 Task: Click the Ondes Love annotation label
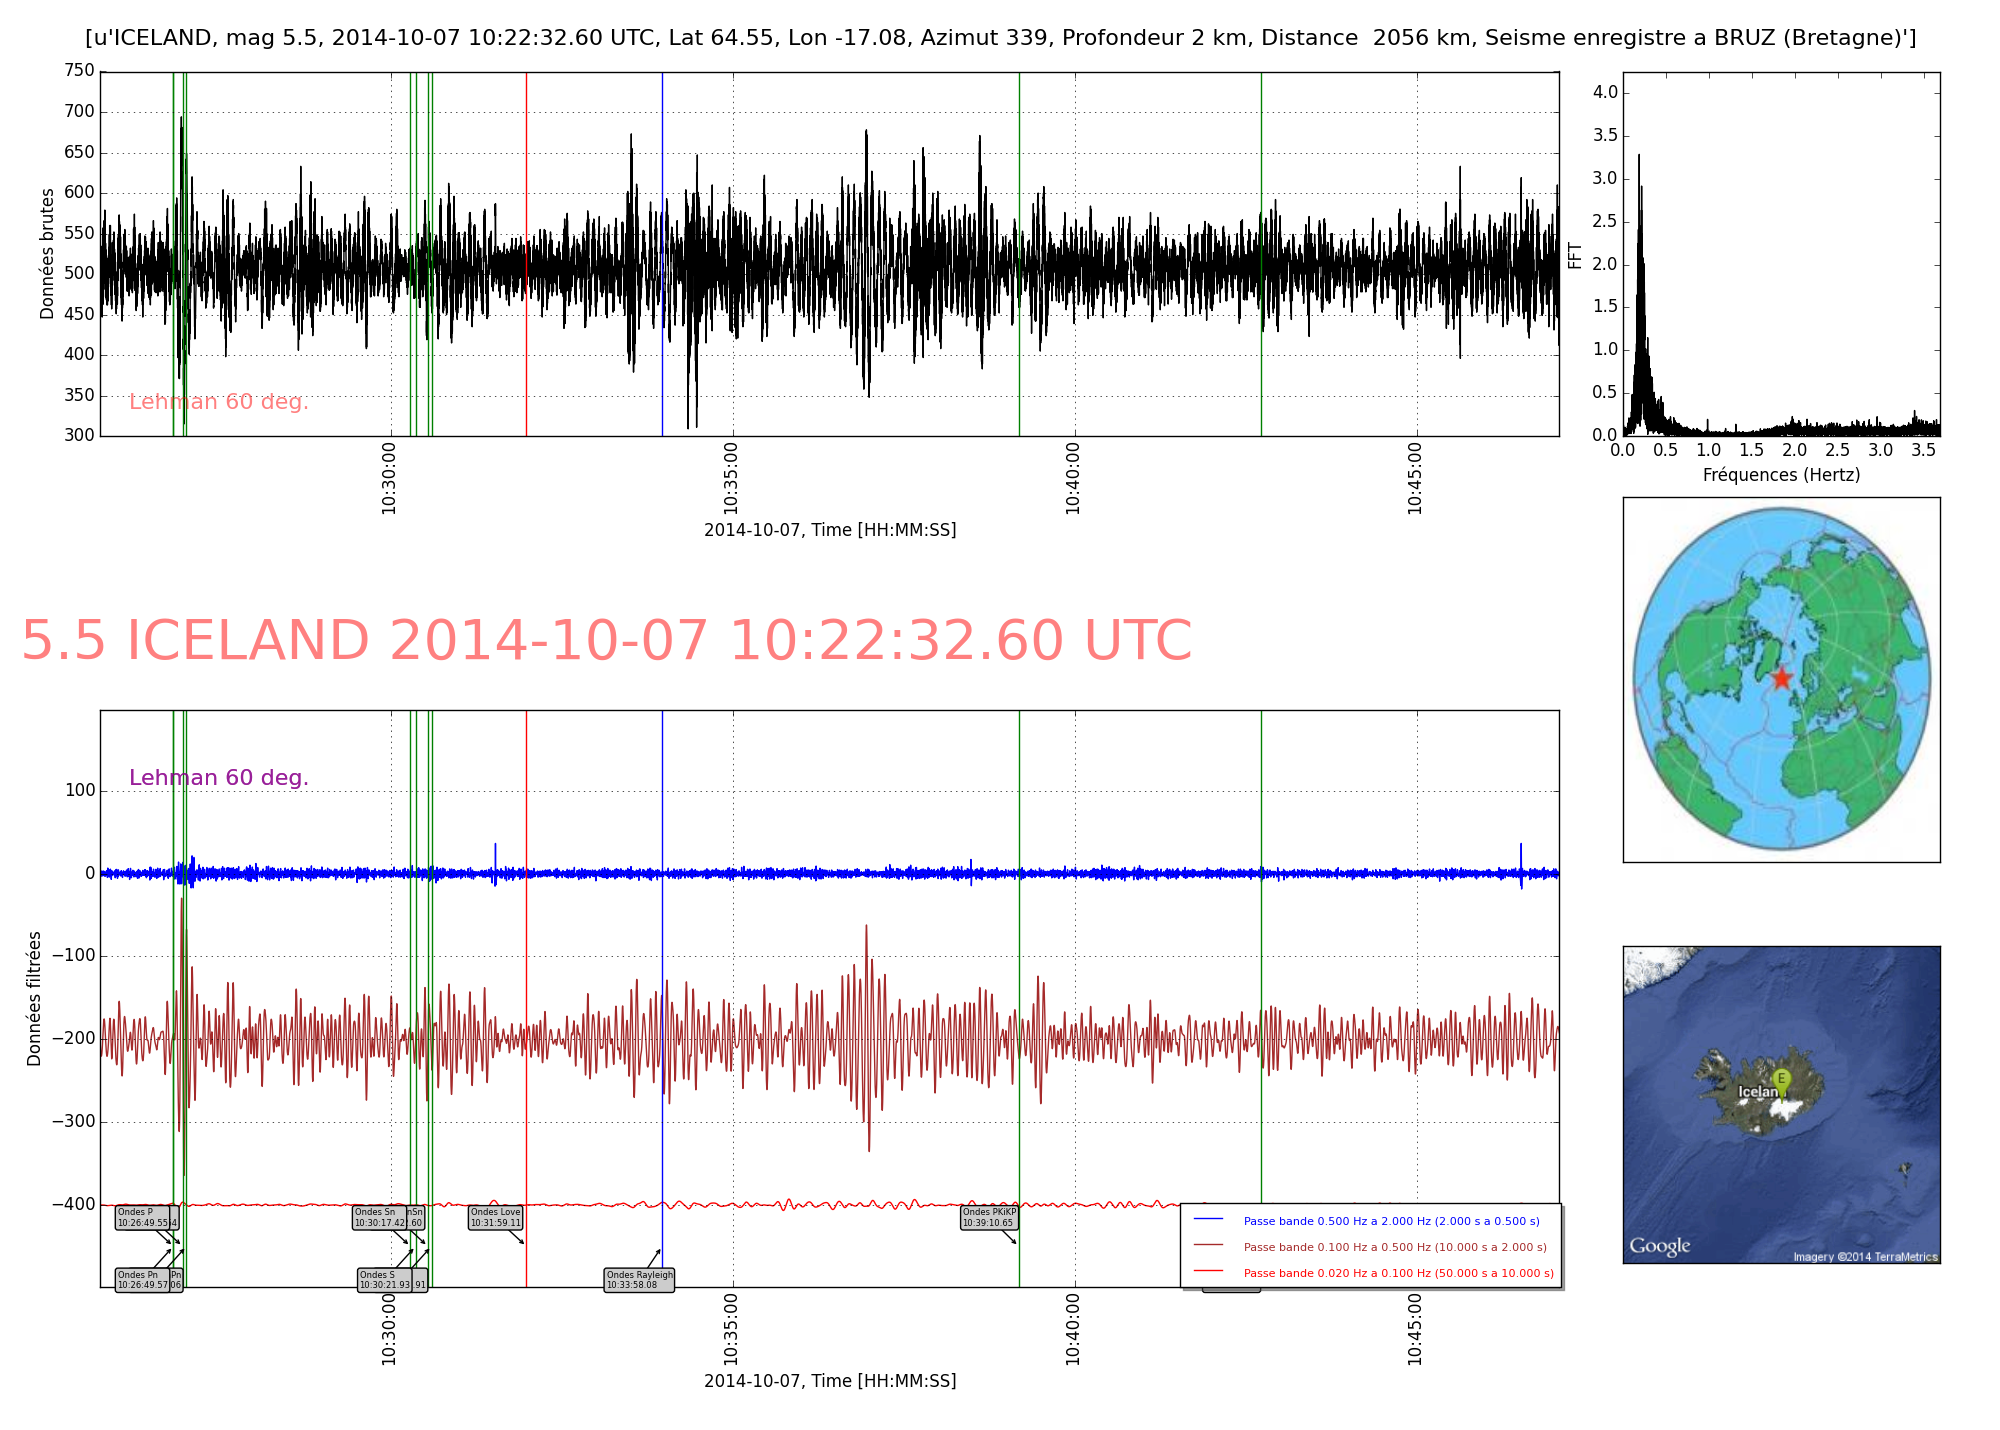[496, 1217]
